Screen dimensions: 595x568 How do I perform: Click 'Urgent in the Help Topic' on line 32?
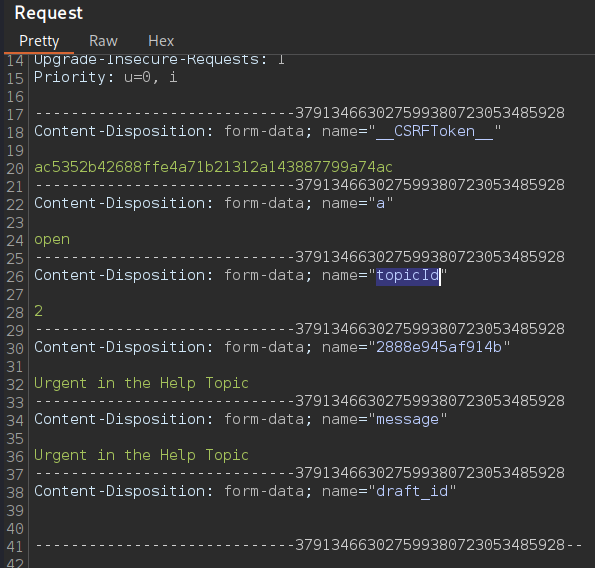tap(141, 383)
